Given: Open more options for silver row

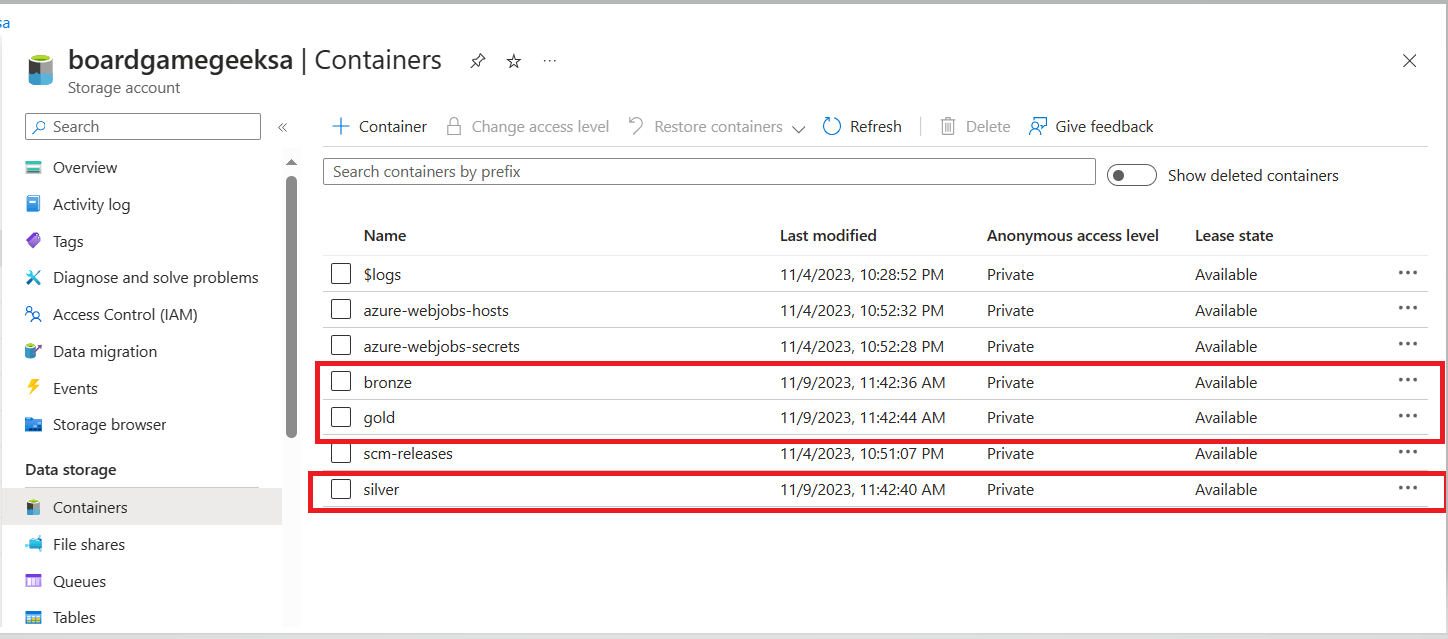Looking at the screenshot, I should [x=1408, y=487].
